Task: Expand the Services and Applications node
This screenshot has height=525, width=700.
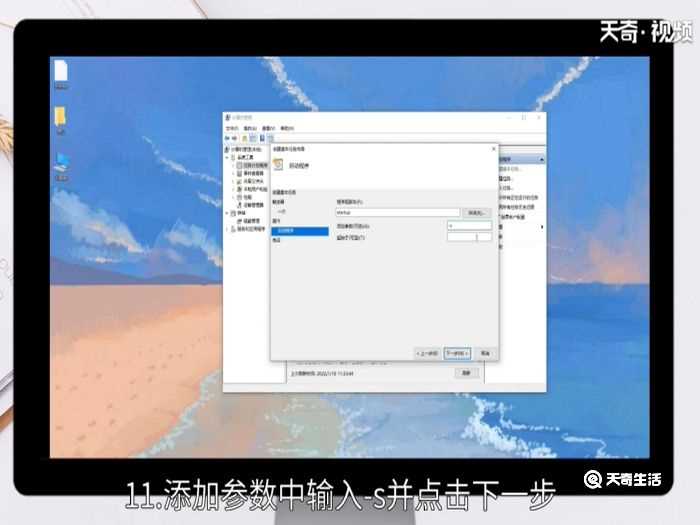Action: pos(228,229)
